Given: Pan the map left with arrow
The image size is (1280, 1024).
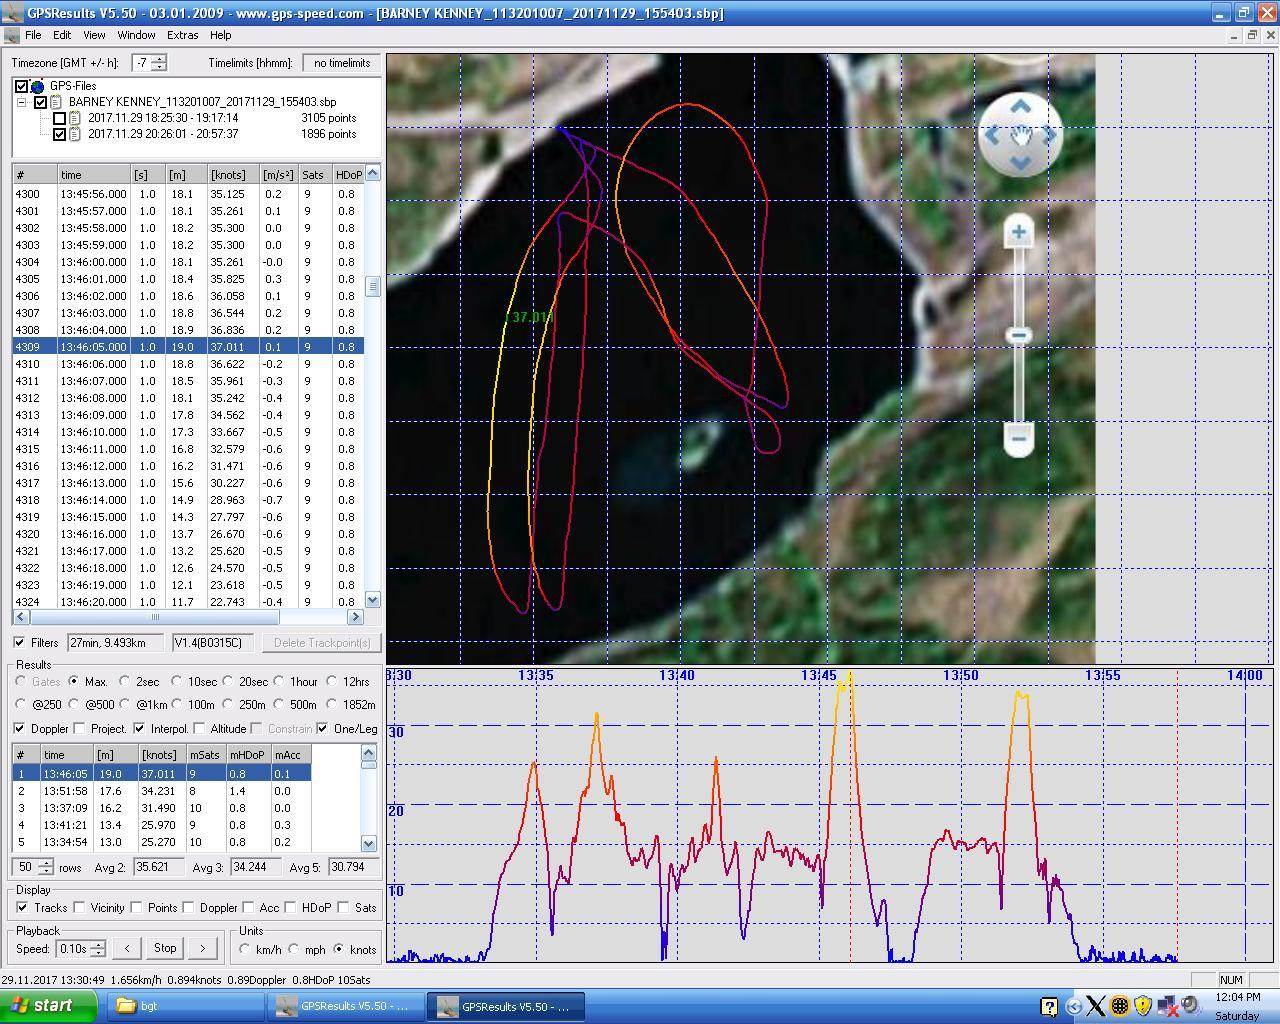Looking at the screenshot, I should click(990, 135).
